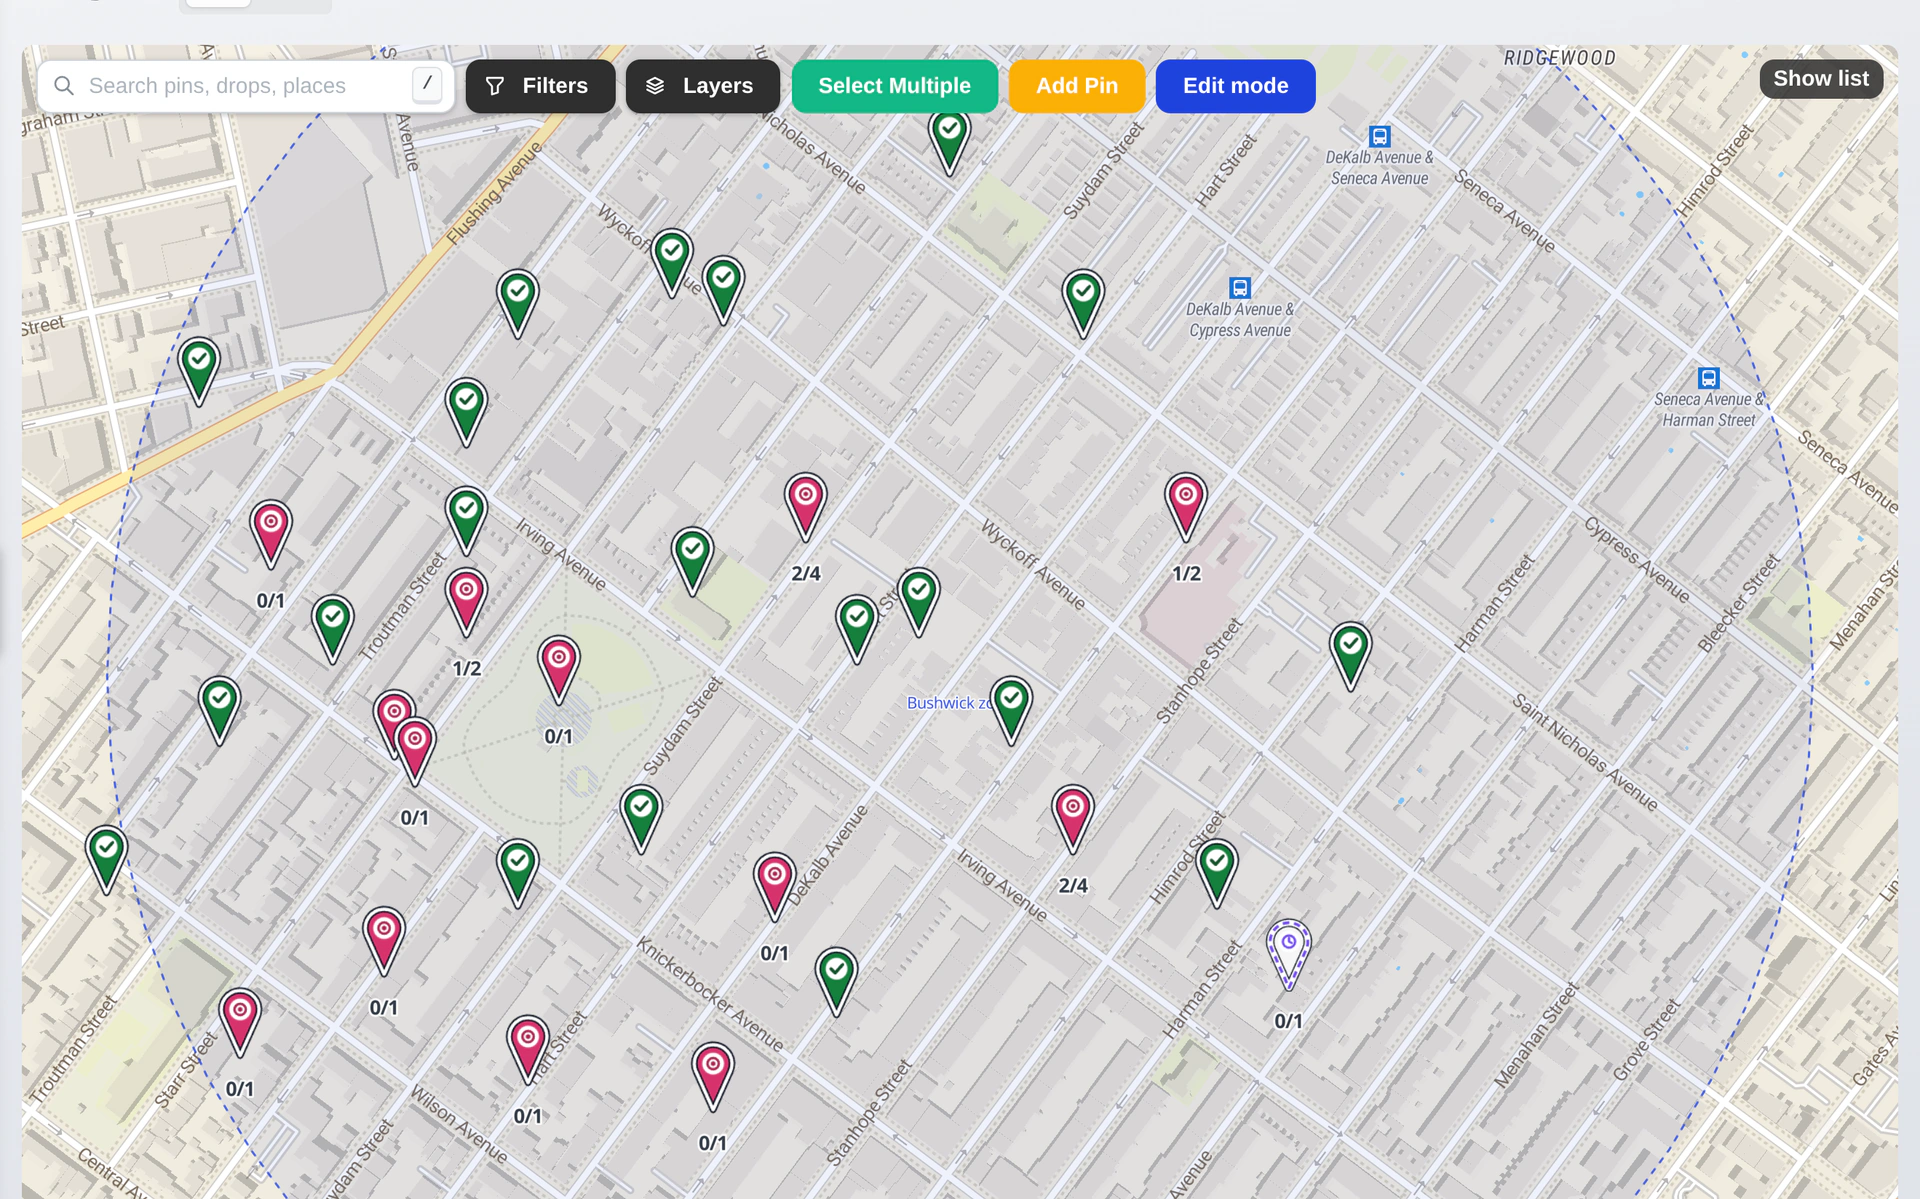Screen dimensions: 1920x1199
Task: Click the slash shortcut key badge
Action: tap(427, 85)
